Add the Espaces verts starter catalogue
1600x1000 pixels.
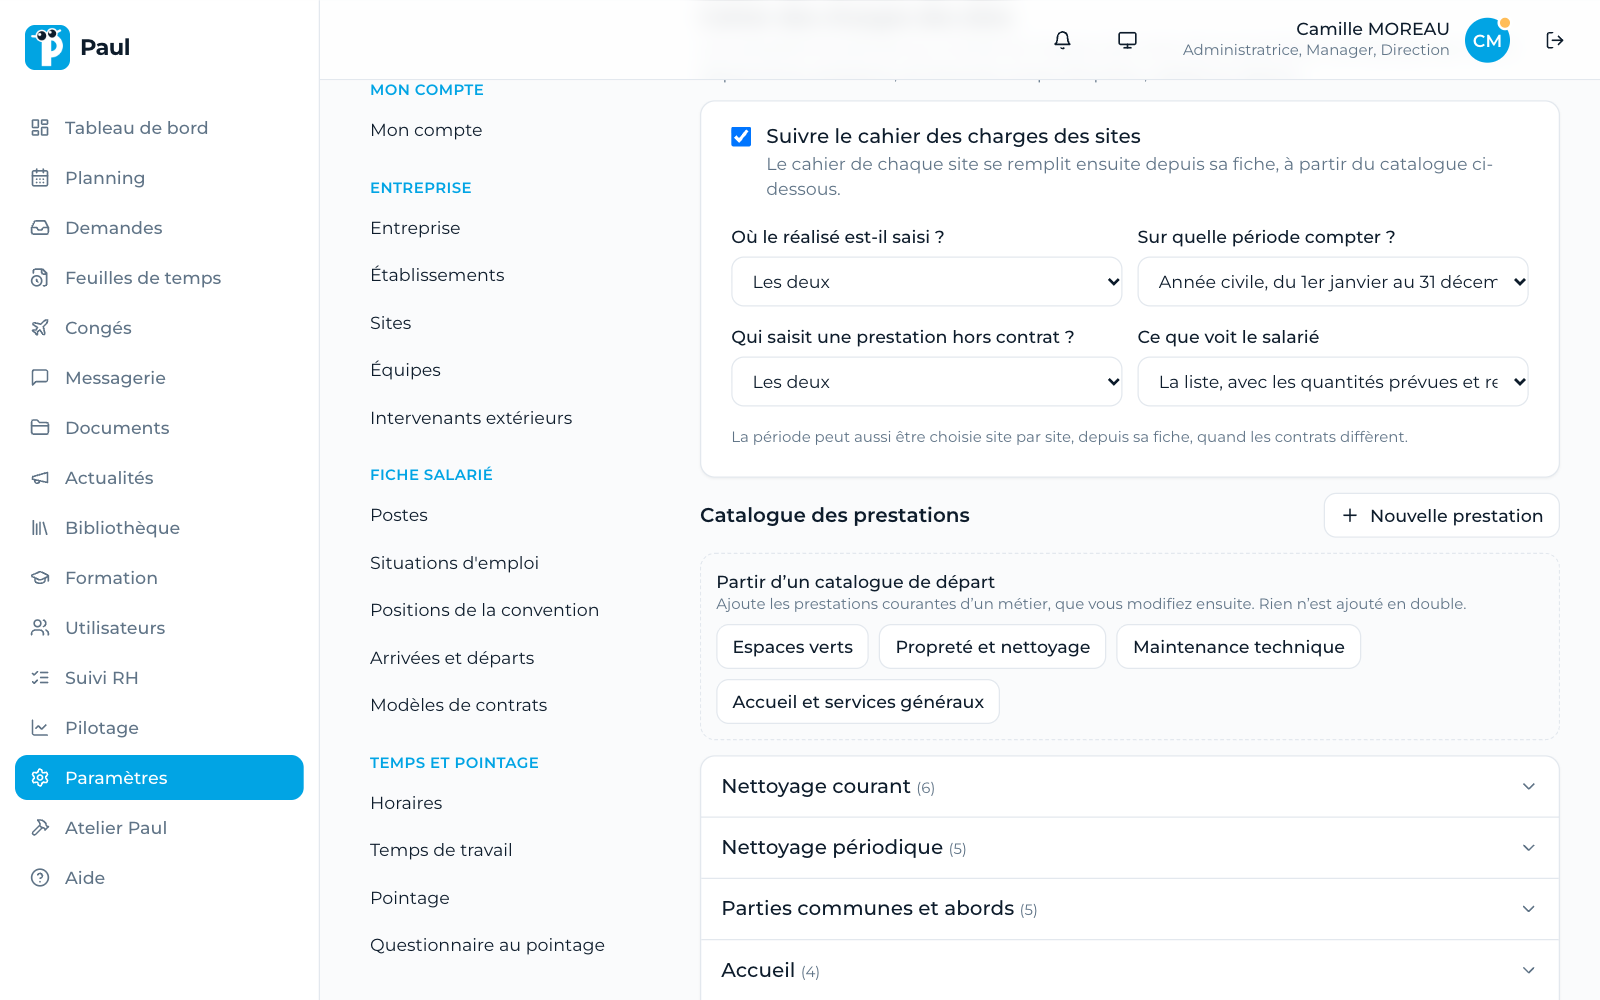tap(792, 647)
